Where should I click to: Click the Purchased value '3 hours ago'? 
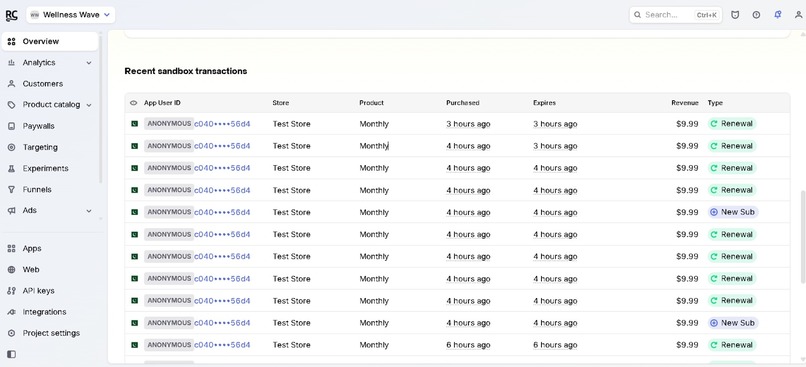[468, 124]
